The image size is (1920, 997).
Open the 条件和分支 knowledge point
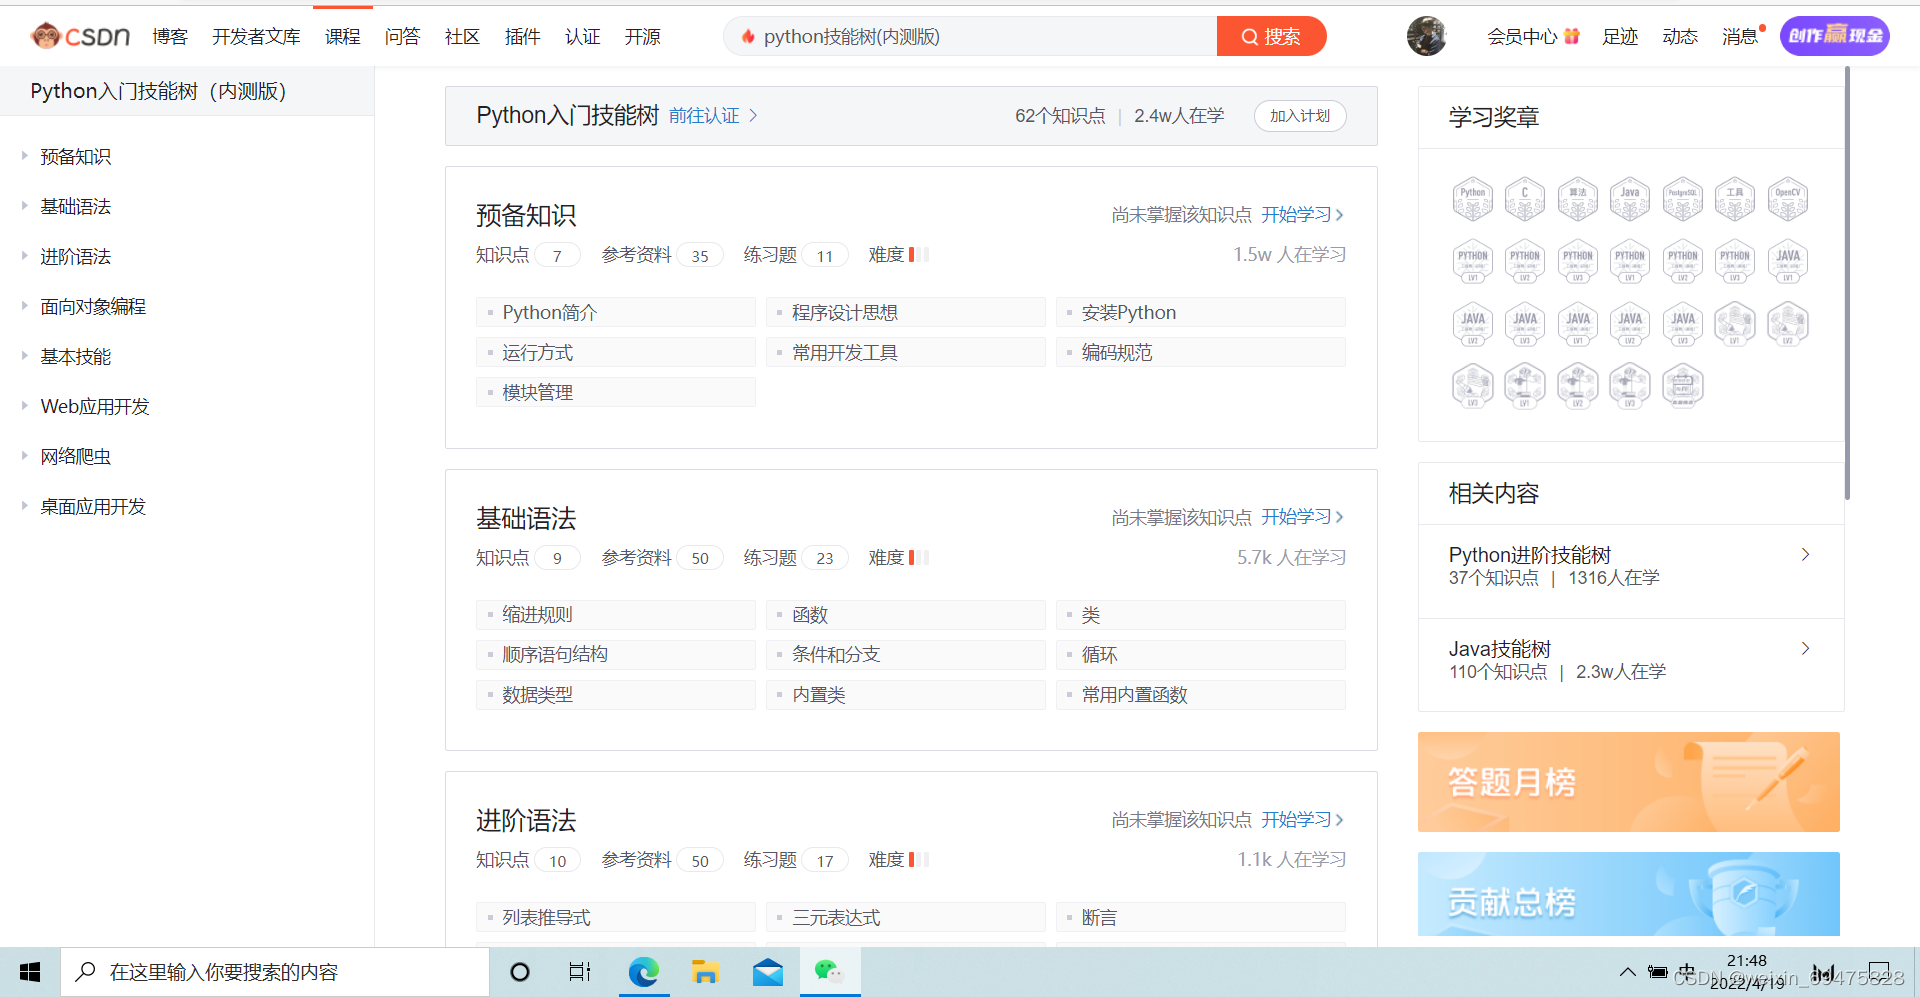tap(906, 655)
